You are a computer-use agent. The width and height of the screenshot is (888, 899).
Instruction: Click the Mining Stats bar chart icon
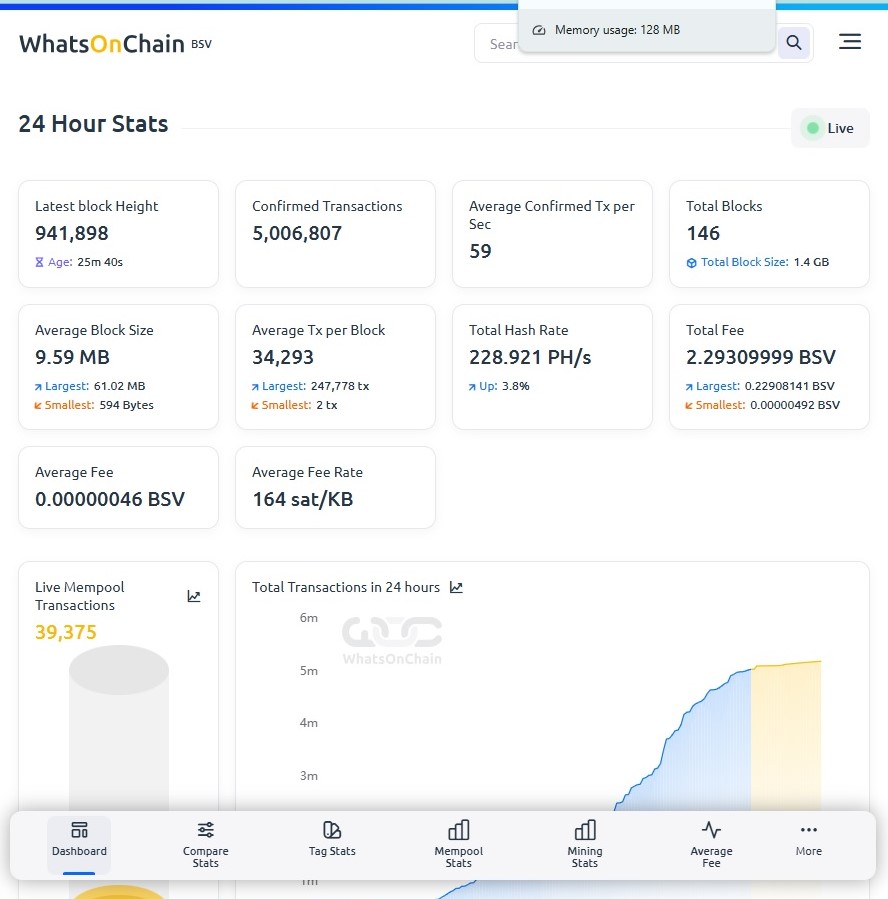pyautogui.click(x=585, y=830)
